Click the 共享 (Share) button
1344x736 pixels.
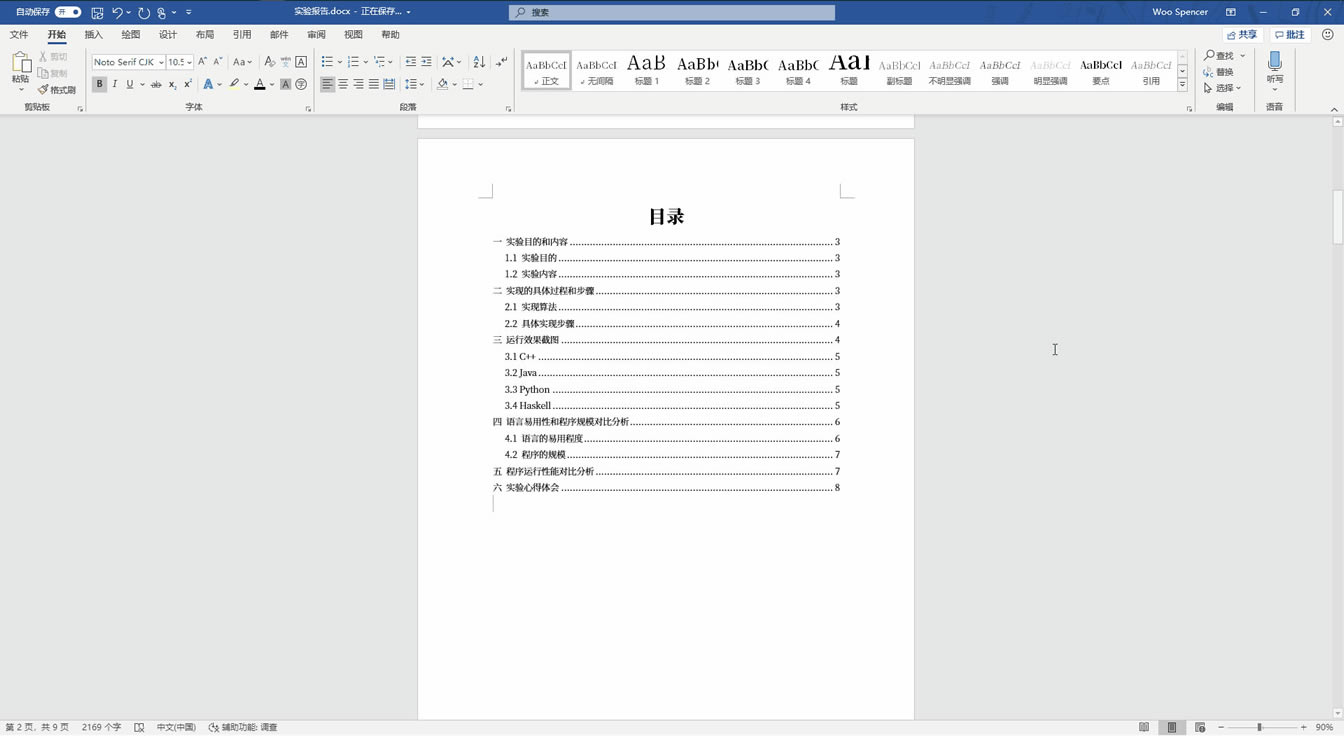tap(1242, 35)
